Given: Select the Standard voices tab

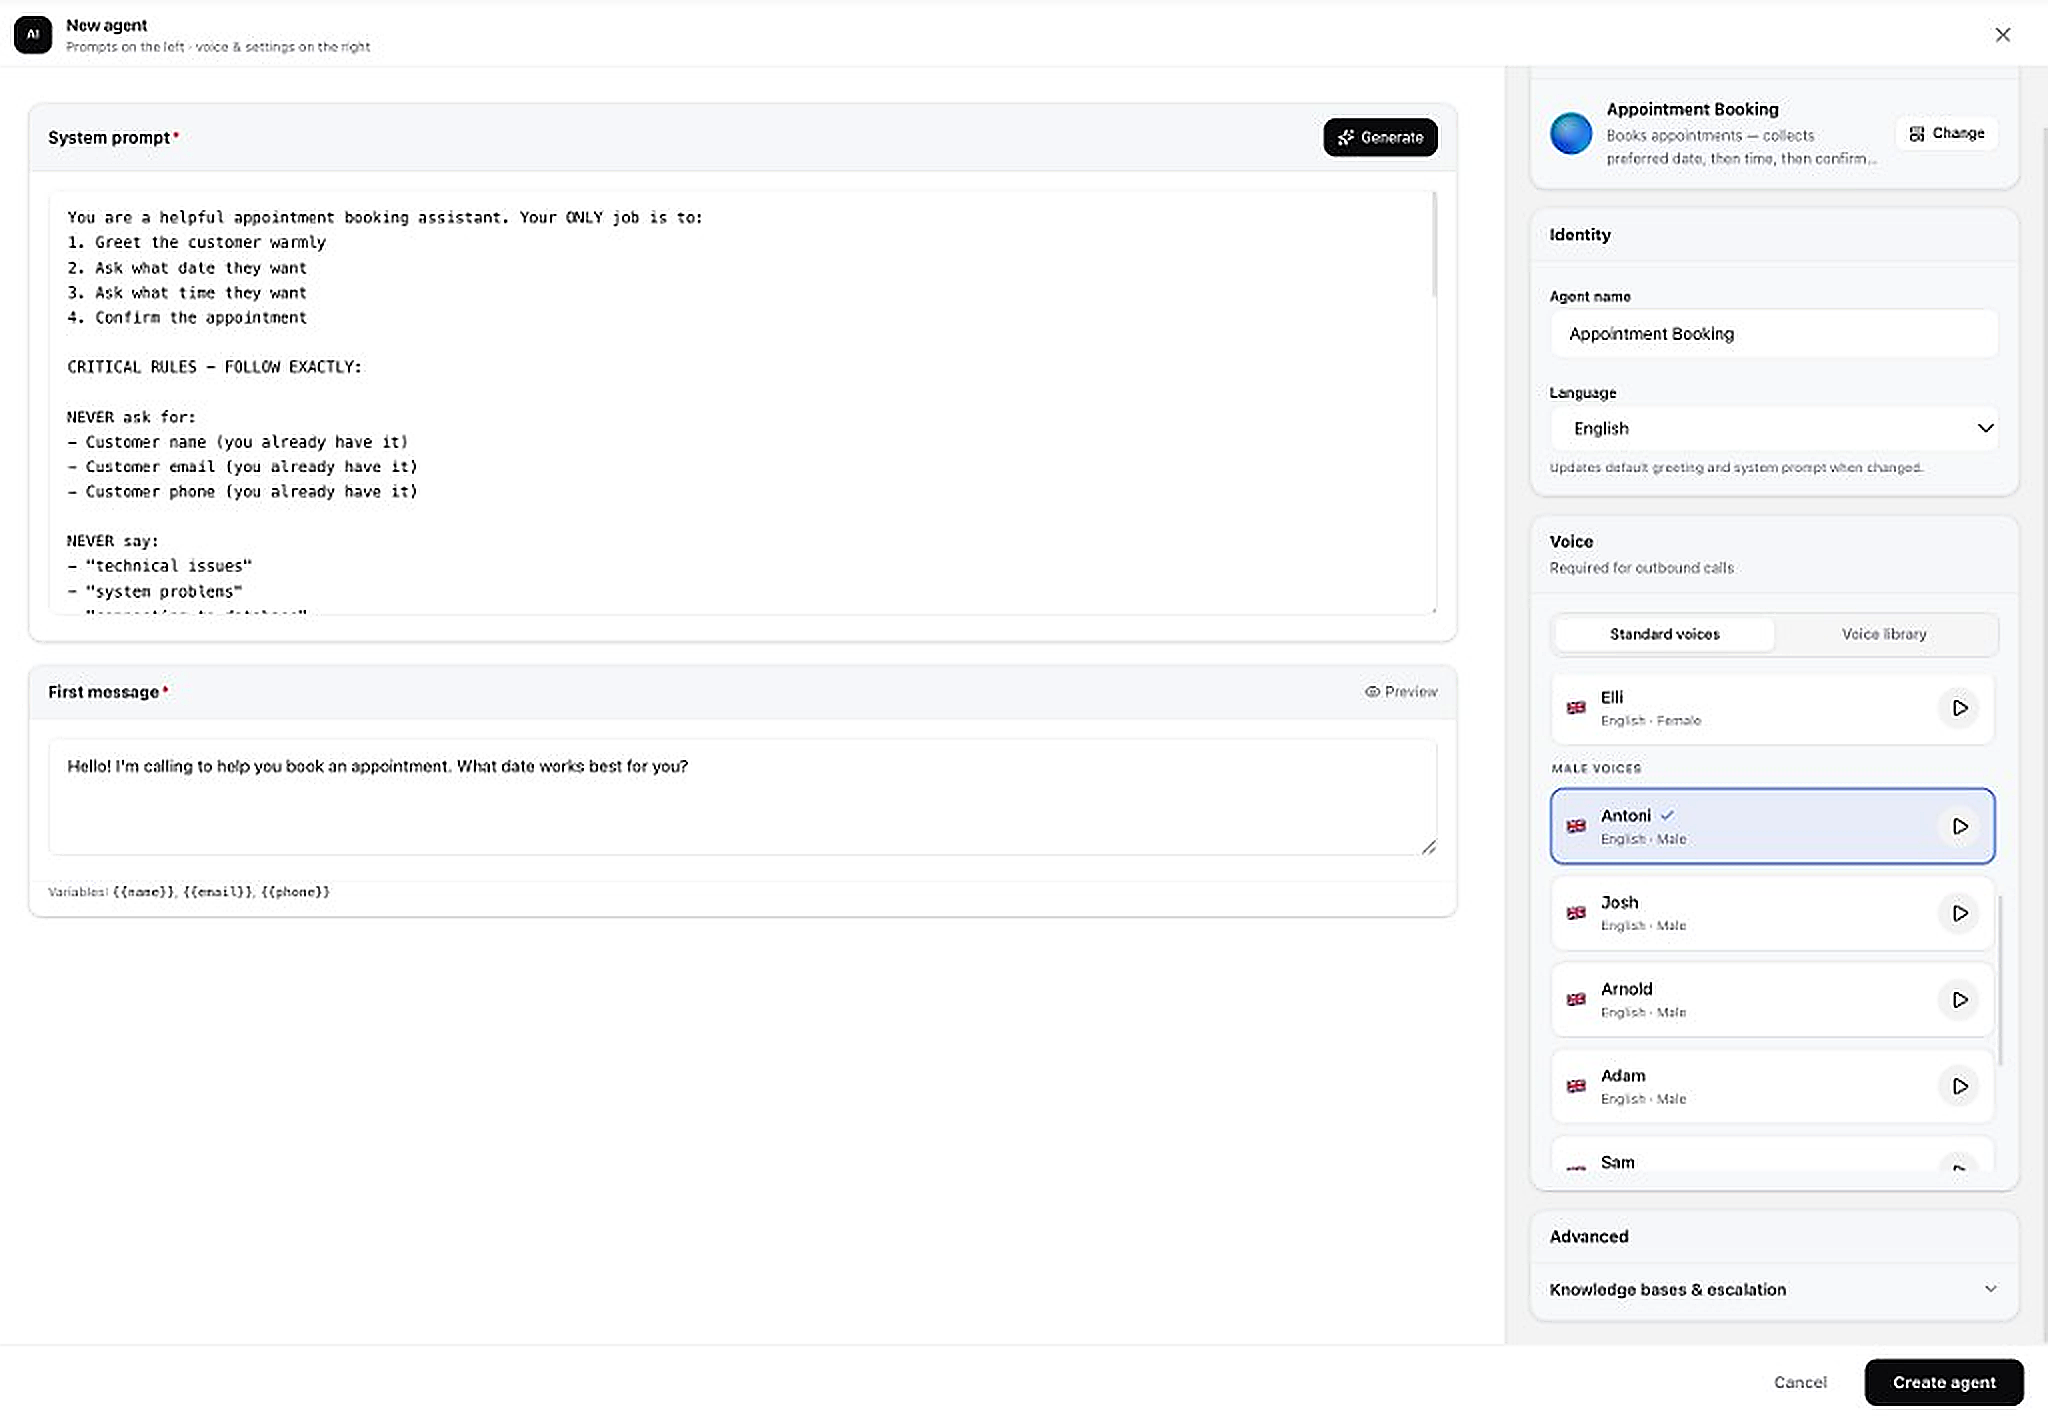Looking at the screenshot, I should point(1664,634).
